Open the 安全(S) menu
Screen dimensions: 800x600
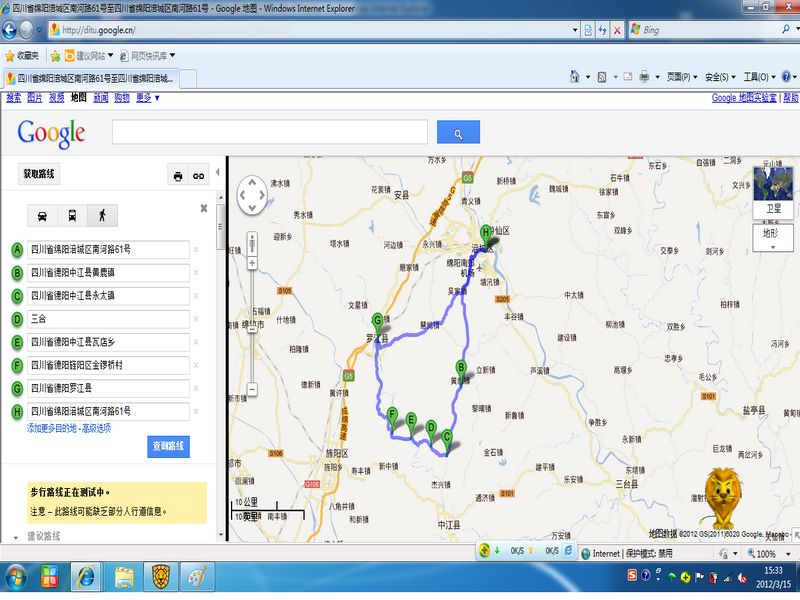(x=720, y=77)
